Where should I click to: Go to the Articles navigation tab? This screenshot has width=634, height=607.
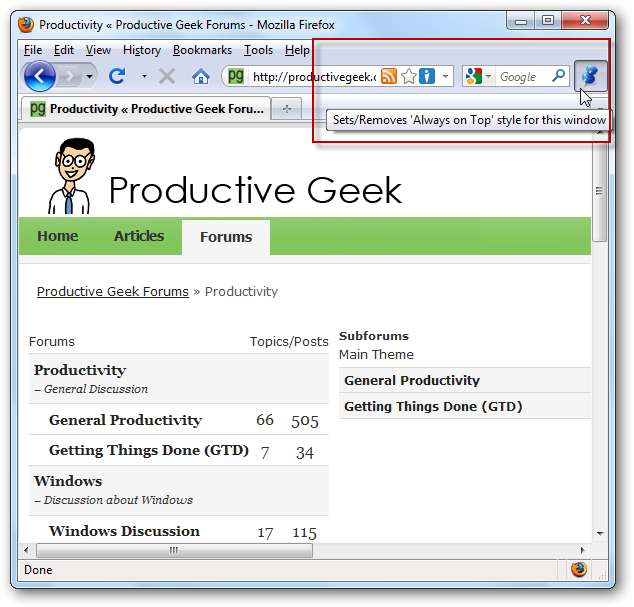(139, 236)
